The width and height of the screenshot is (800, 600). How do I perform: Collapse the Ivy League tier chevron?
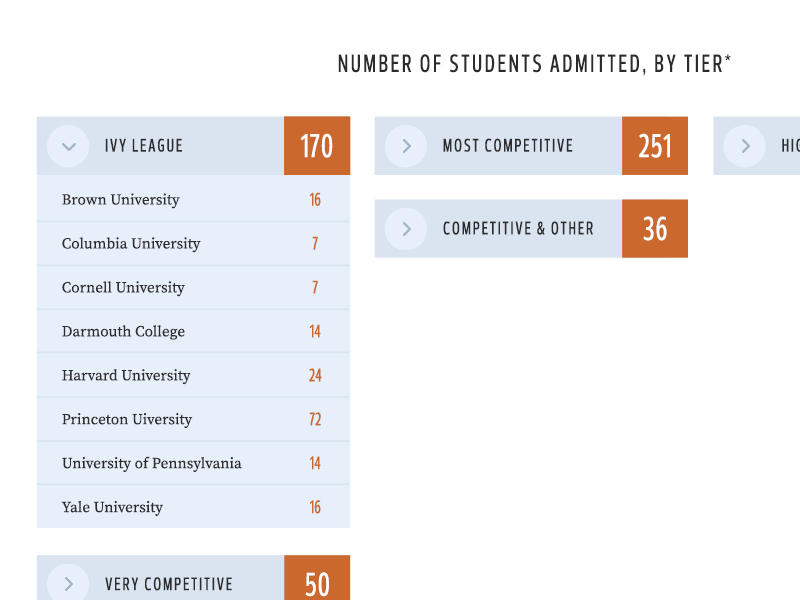(68, 146)
